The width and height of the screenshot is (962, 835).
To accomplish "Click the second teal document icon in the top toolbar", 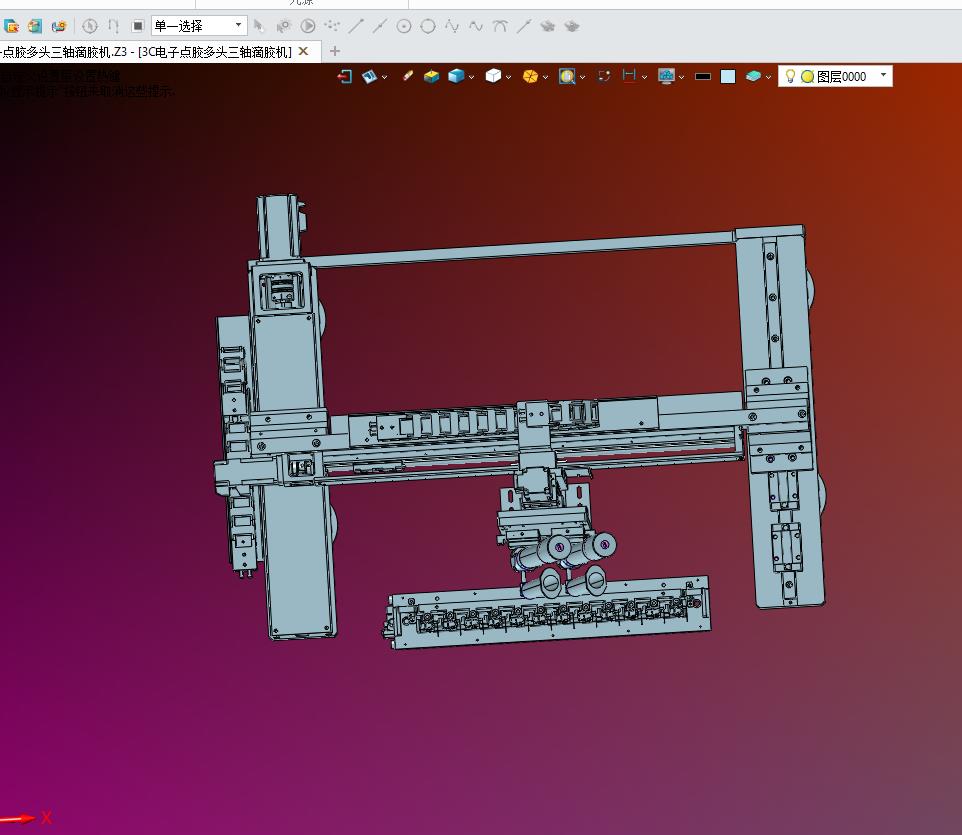I will click(x=35, y=26).
